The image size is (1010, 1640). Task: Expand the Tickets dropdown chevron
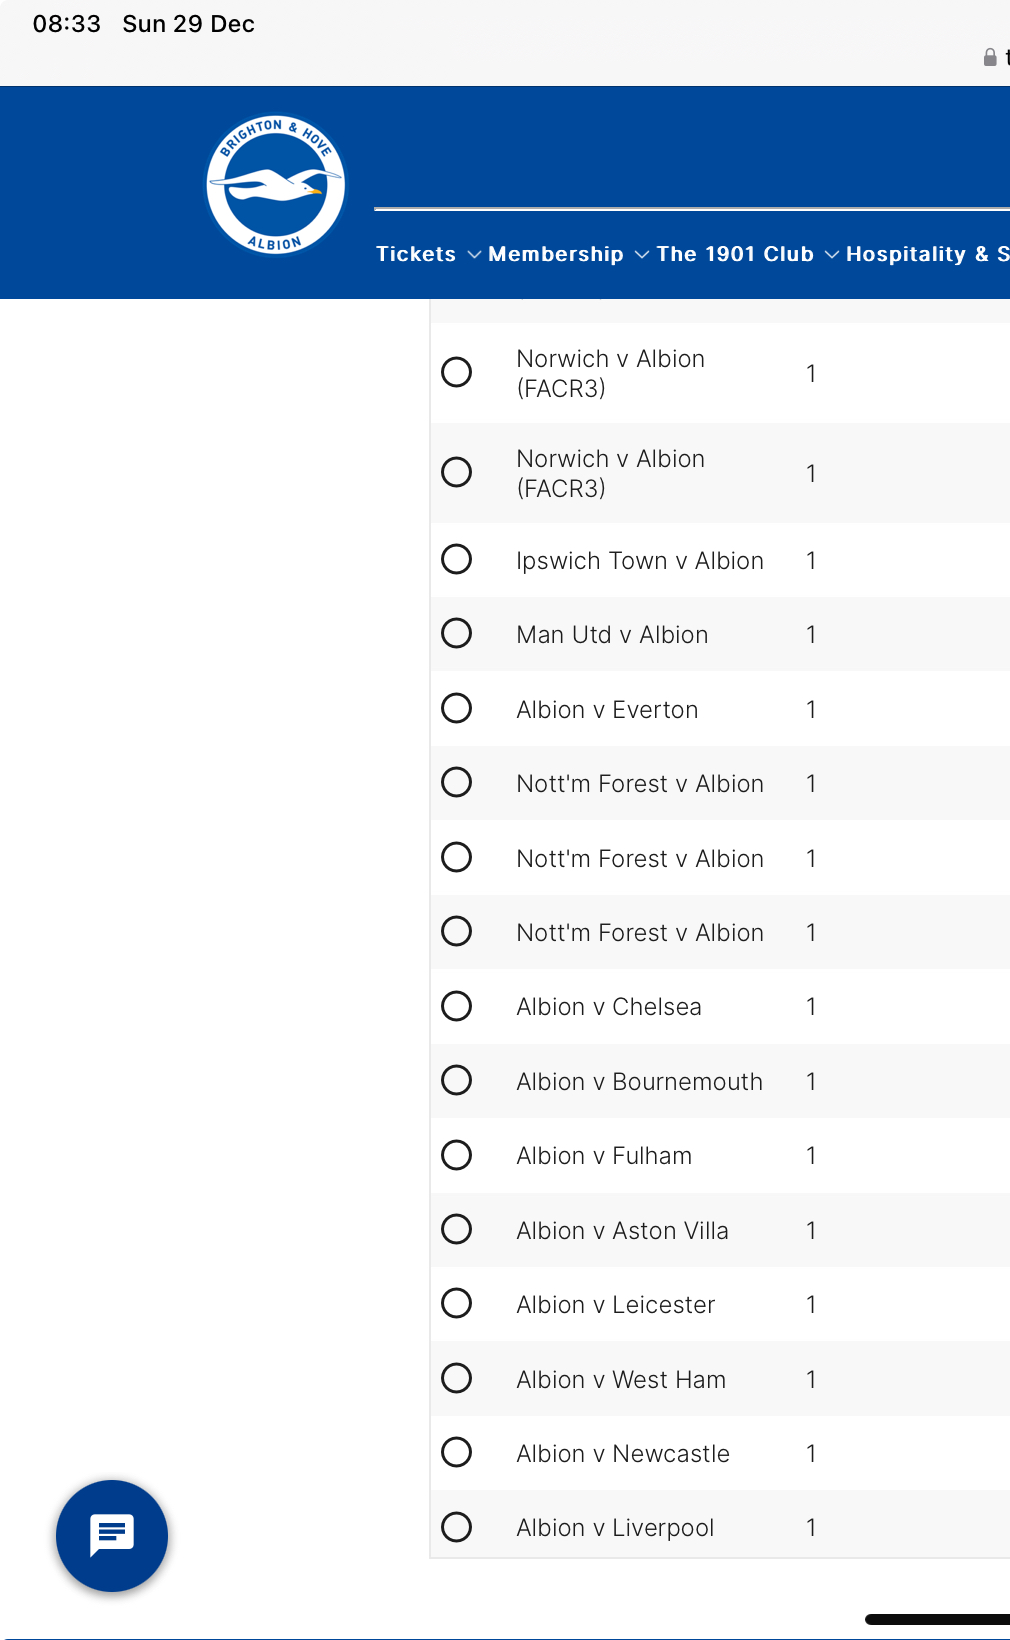(x=474, y=255)
